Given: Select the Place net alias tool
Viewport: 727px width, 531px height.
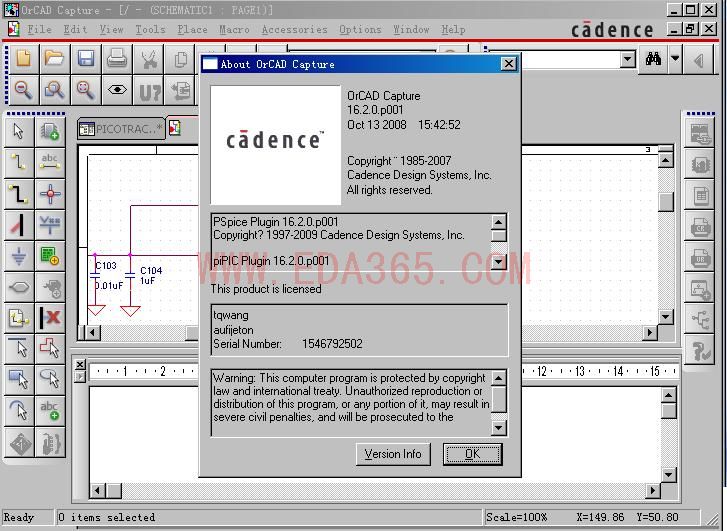Looking at the screenshot, I should click(x=50, y=162).
